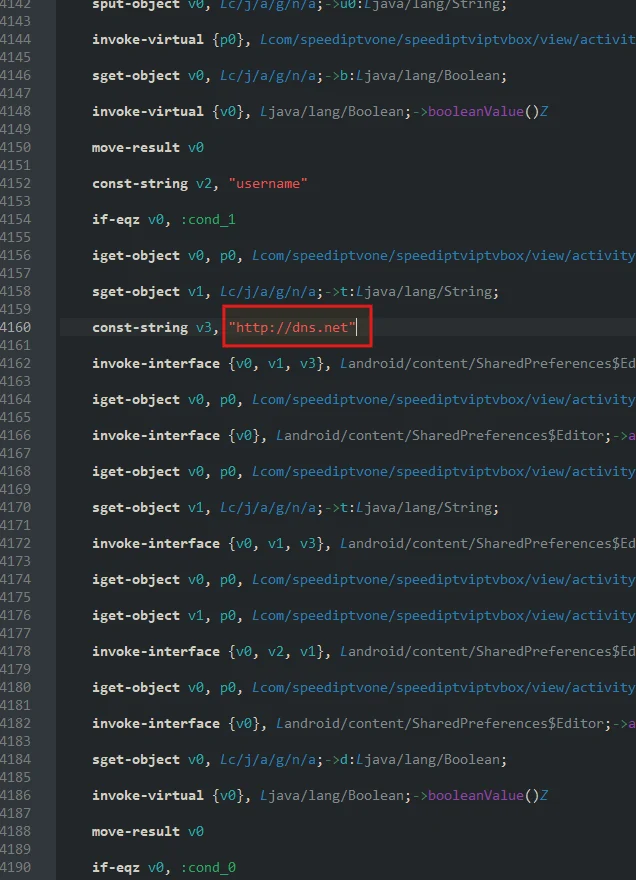Viewport: 636px width, 880px height.
Task: Click line number 4189 in the gutter
Action: (x=16, y=849)
